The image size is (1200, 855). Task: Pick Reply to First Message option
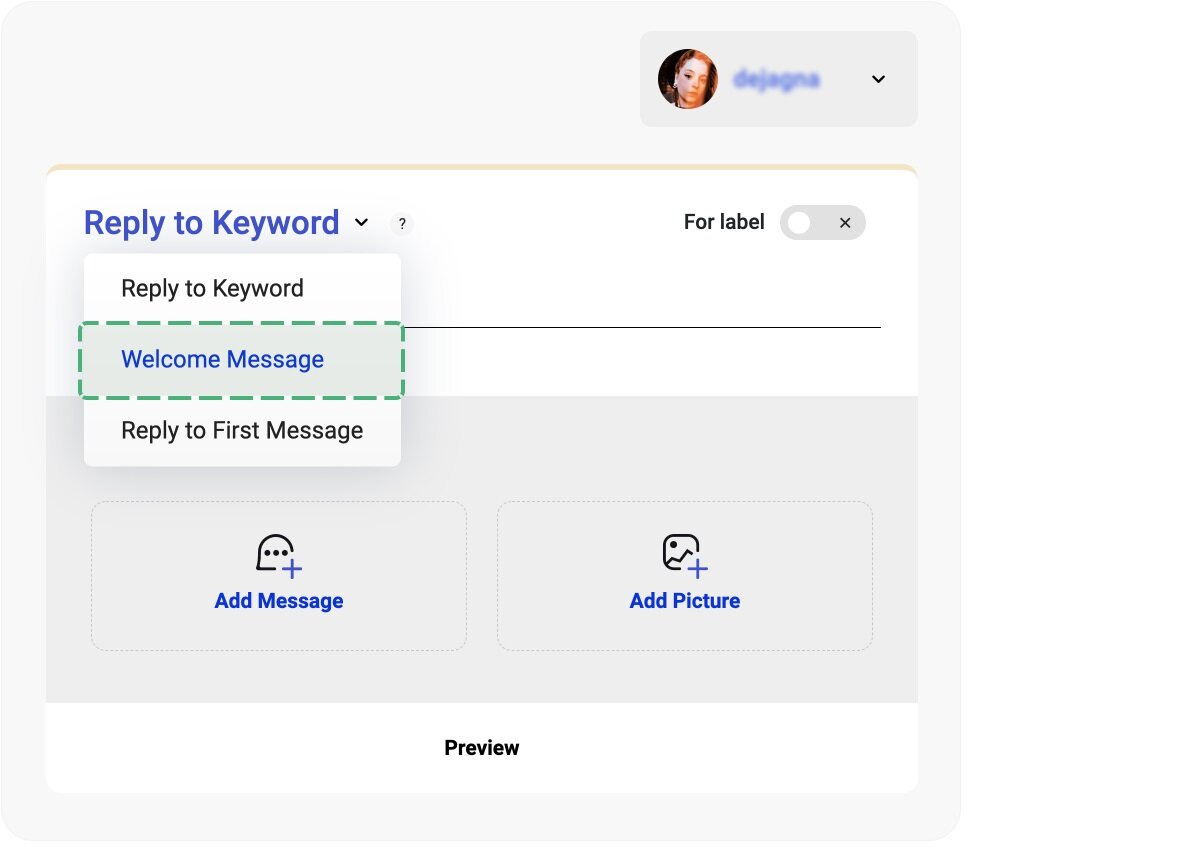pyautogui.click(x=242, y=430)
